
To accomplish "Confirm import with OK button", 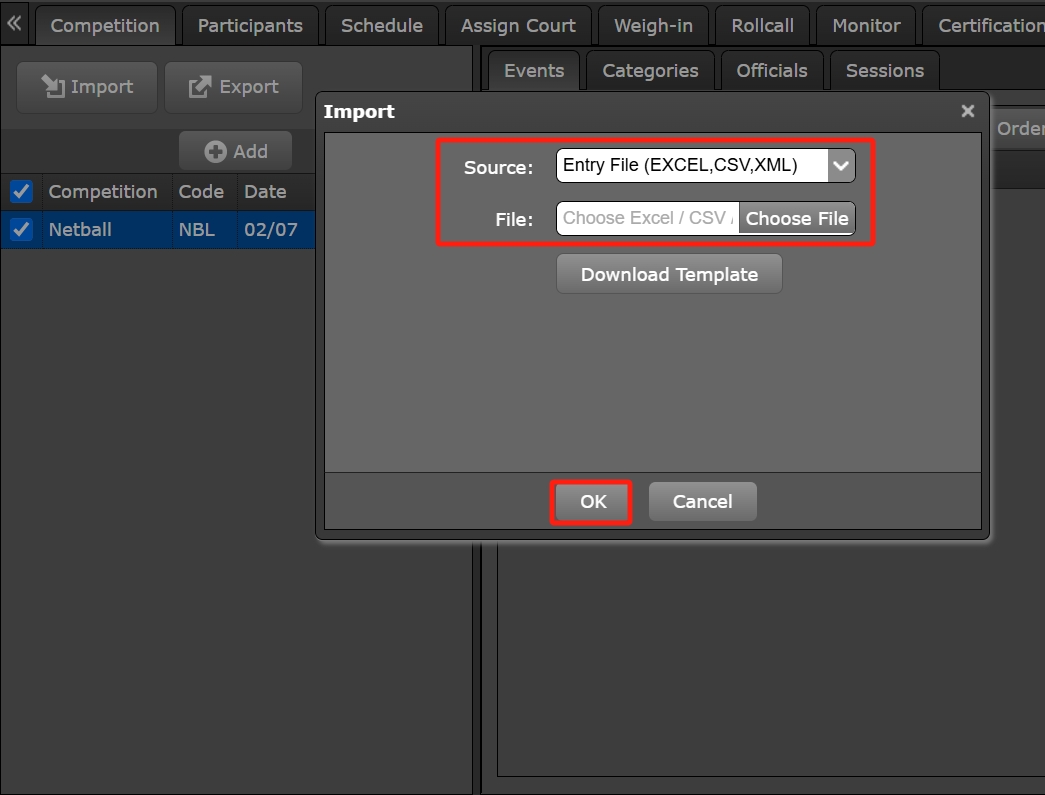I will click(592, 501).
